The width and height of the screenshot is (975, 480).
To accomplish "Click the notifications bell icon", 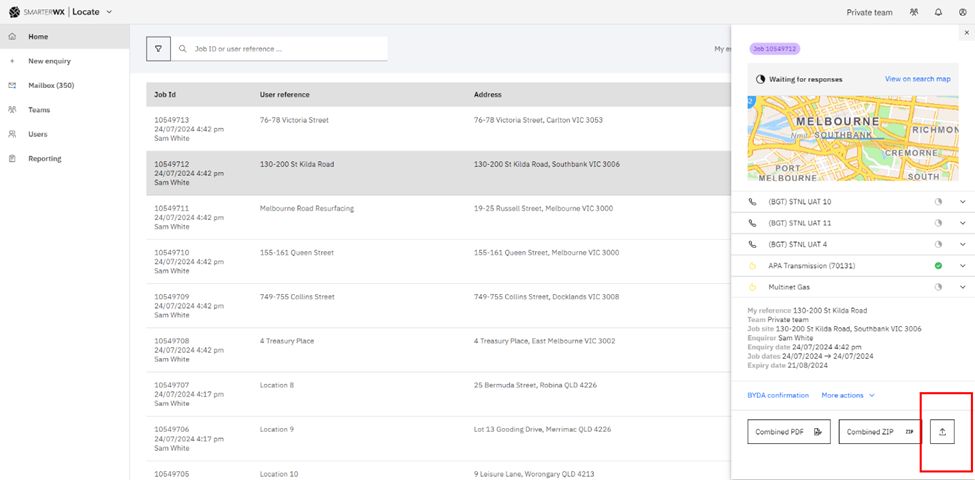I will (938, 12).
